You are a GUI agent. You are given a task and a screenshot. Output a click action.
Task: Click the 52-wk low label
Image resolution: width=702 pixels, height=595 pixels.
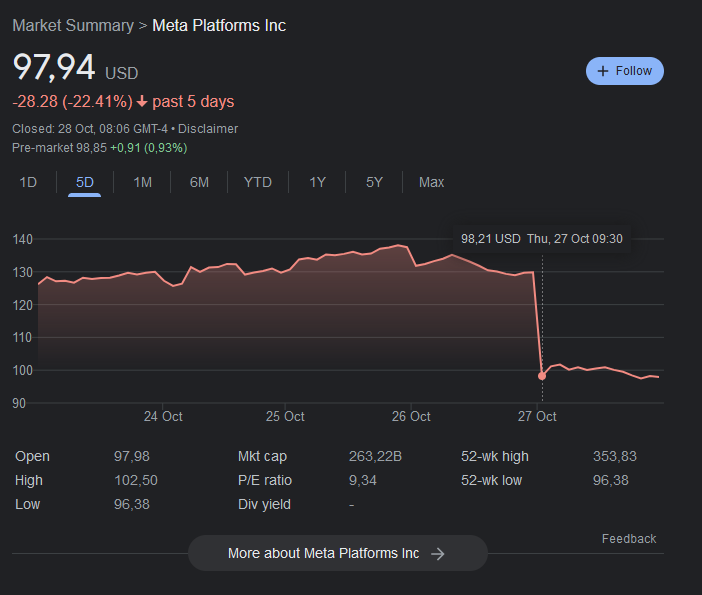492,480
